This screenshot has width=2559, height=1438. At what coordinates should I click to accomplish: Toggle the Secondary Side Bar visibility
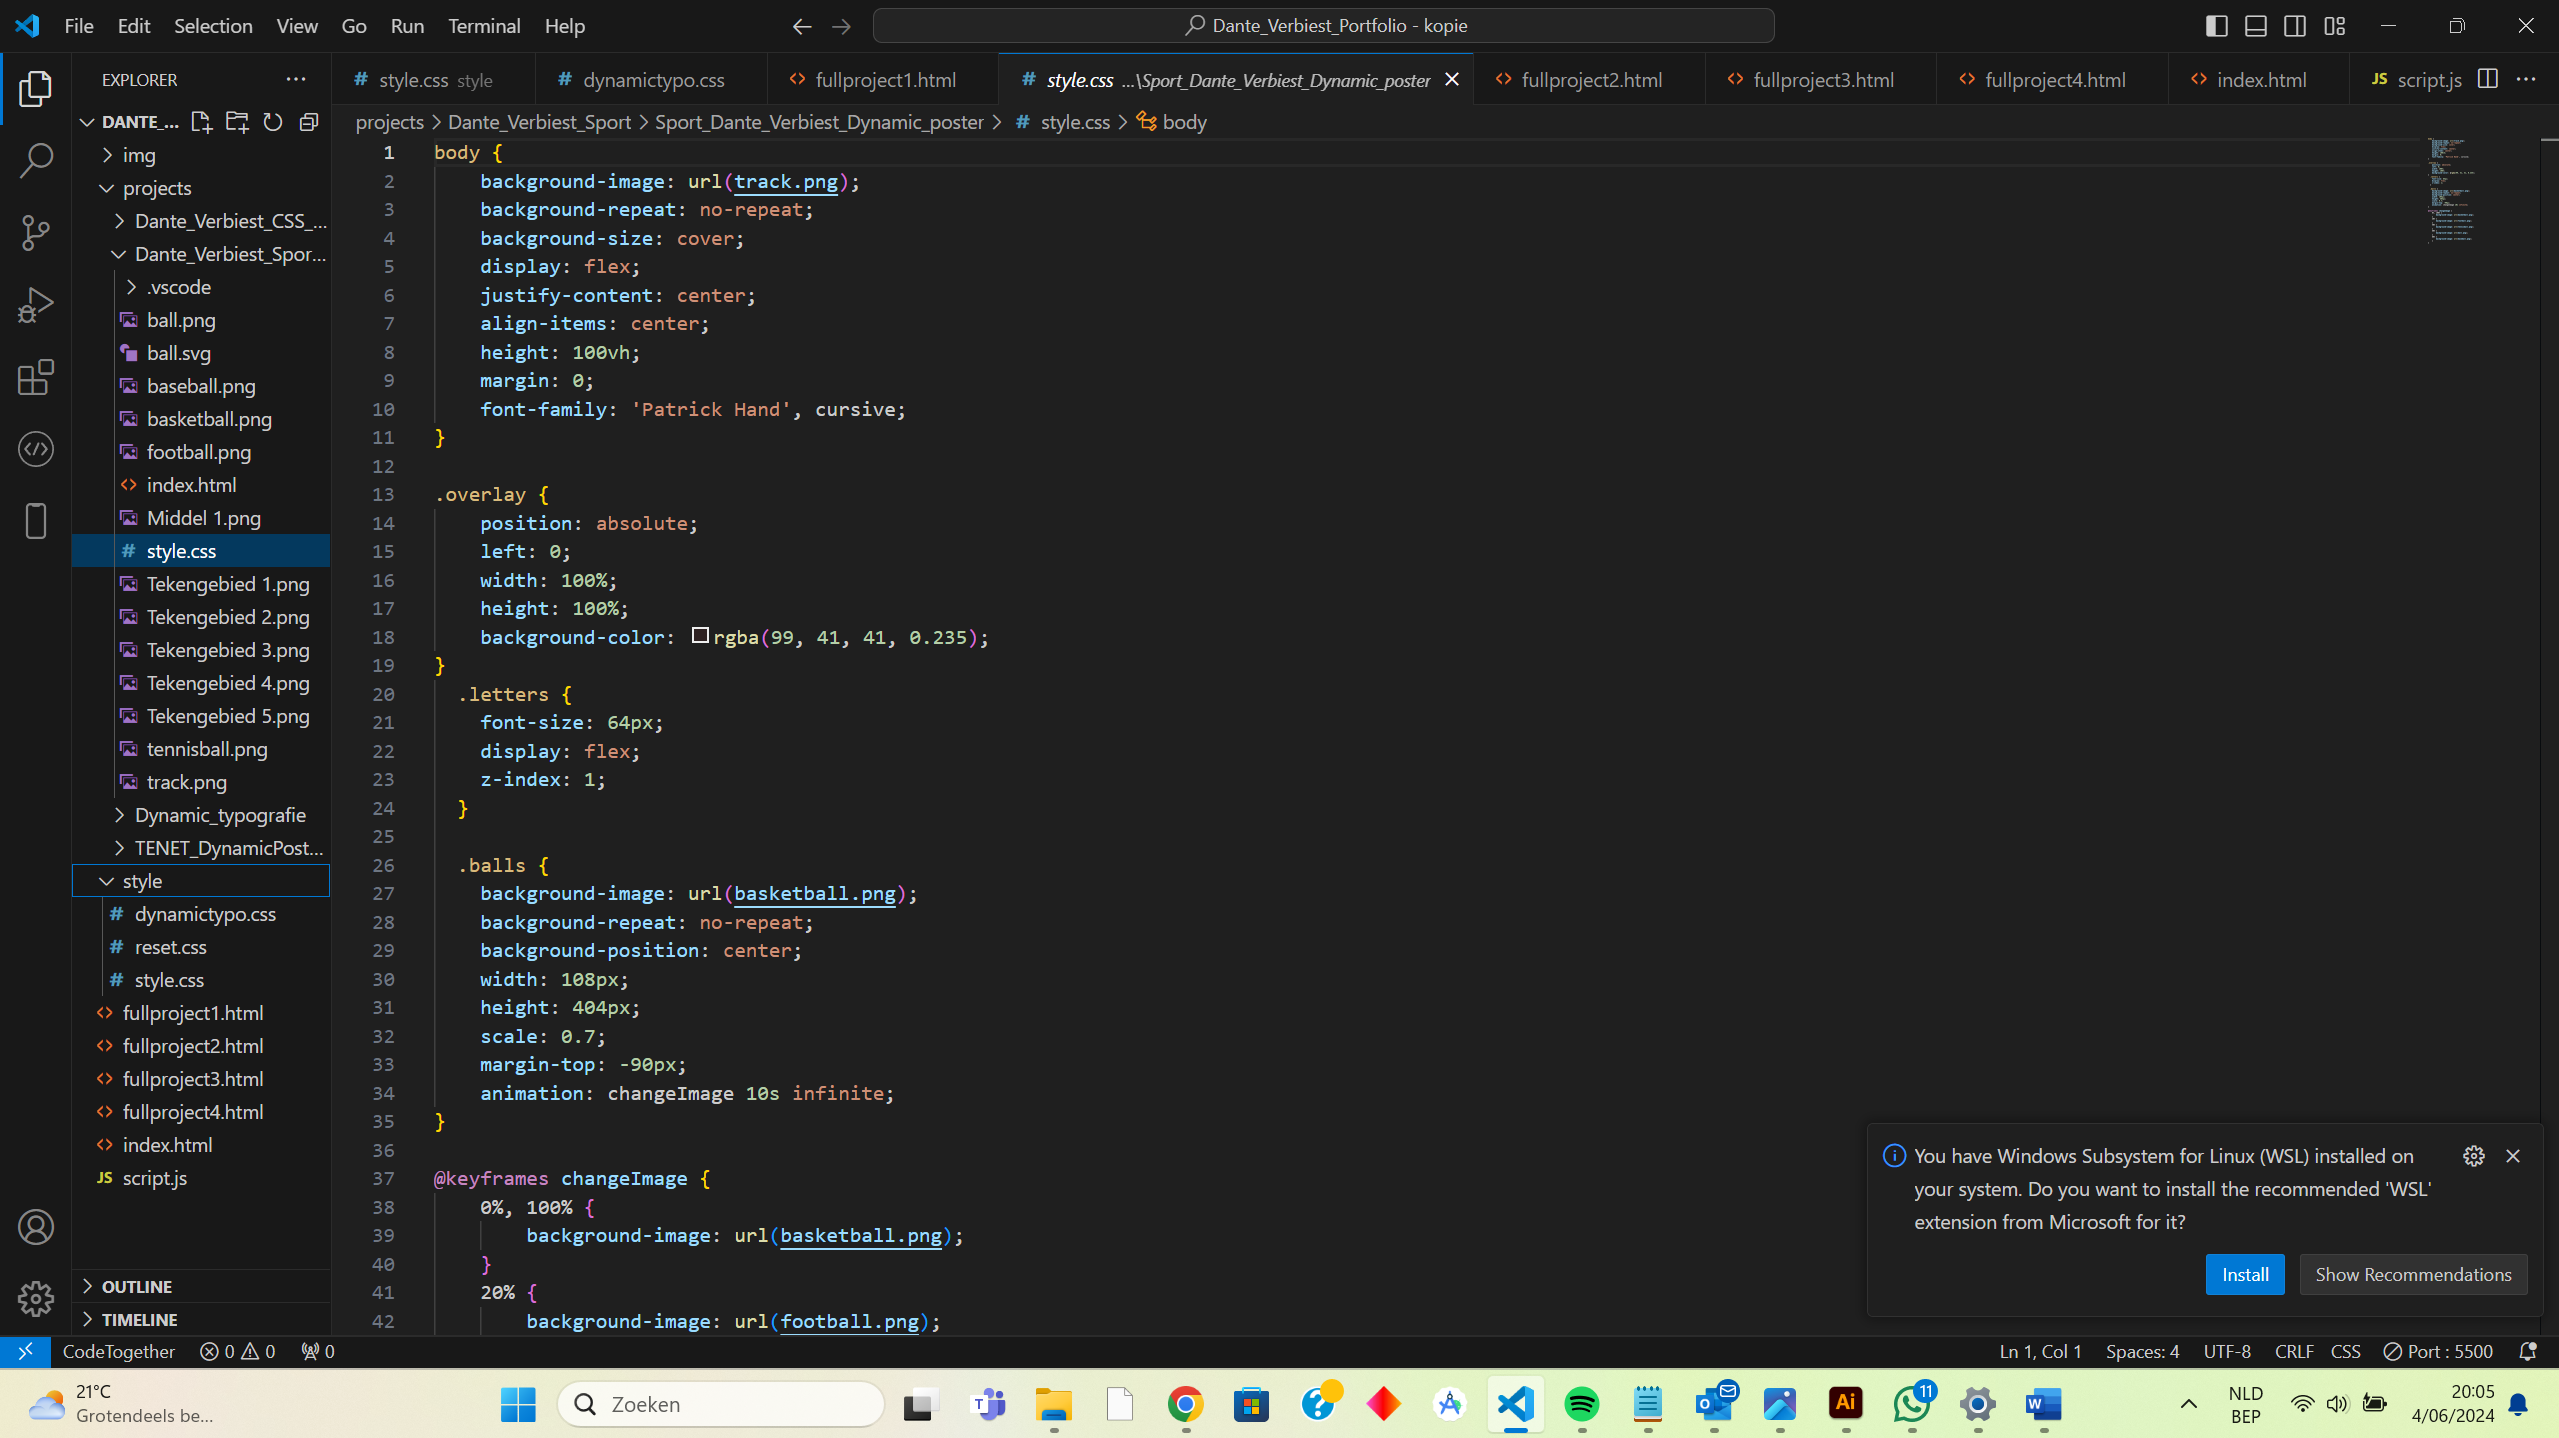coord(2295,26)
